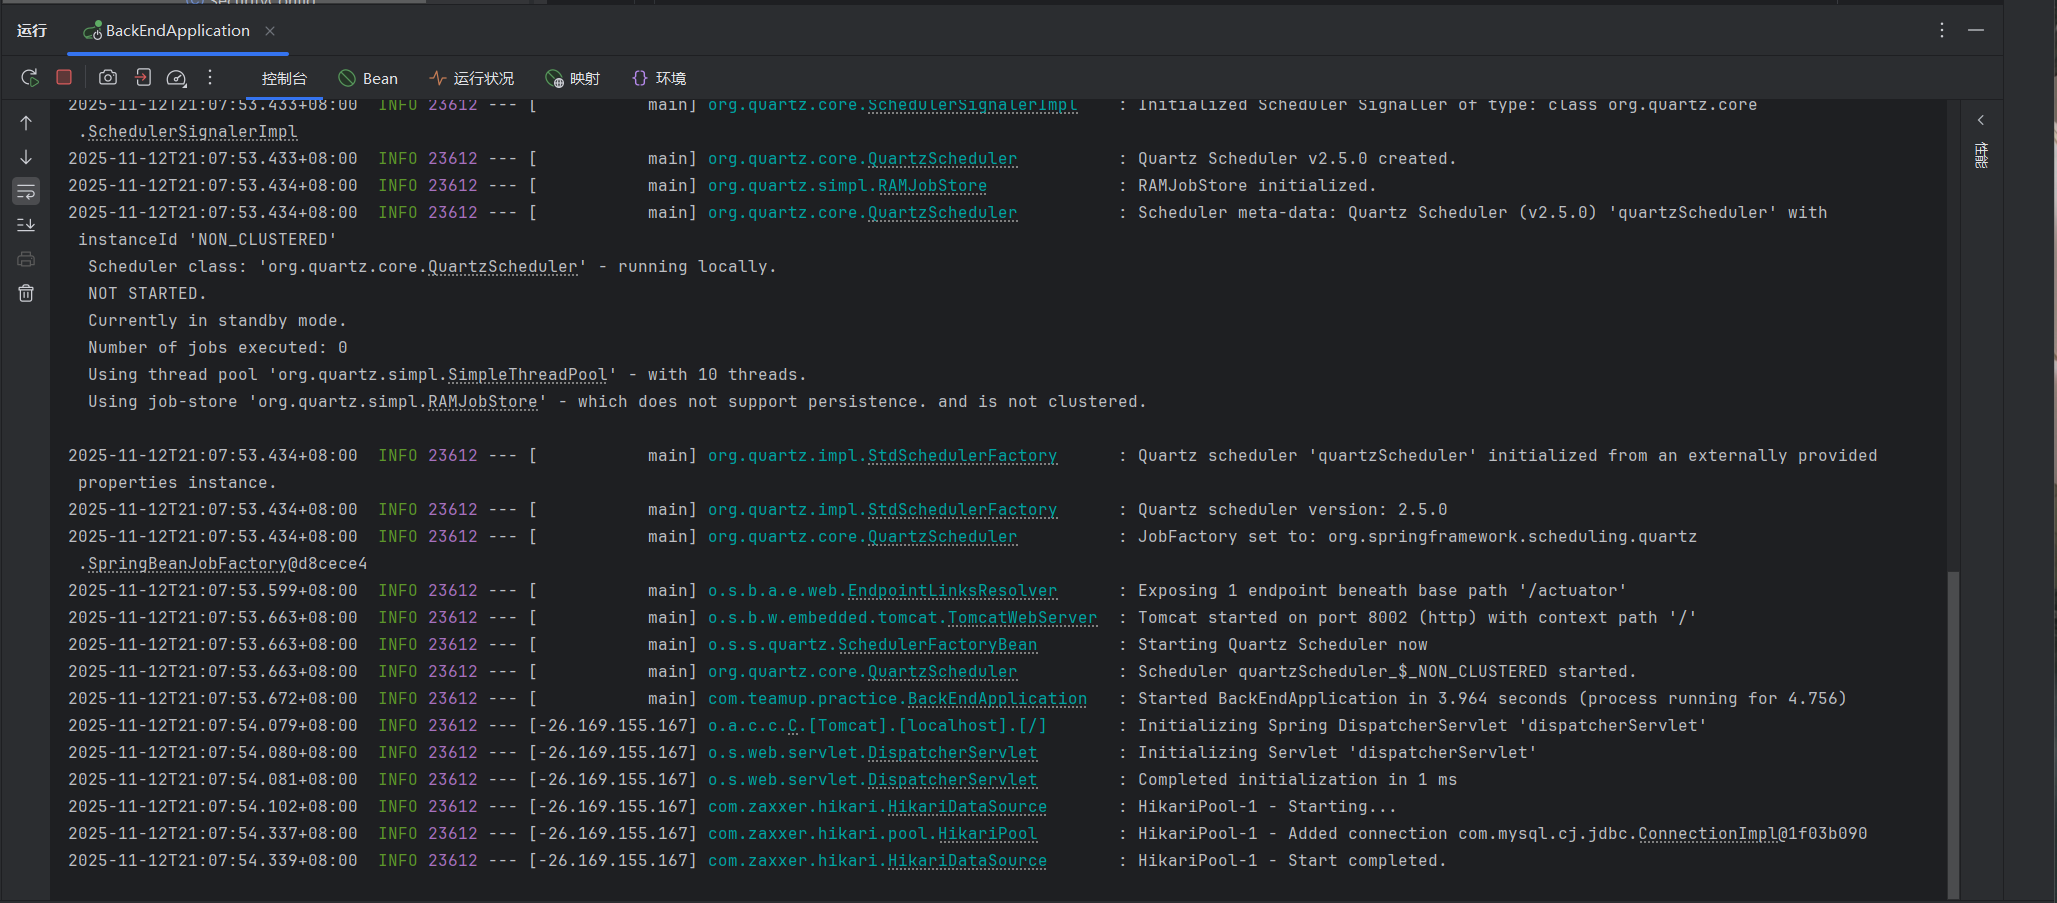
Task: Click 'Quartz scheduler version: 2.5.0' message
Action: click(1292, 510)
